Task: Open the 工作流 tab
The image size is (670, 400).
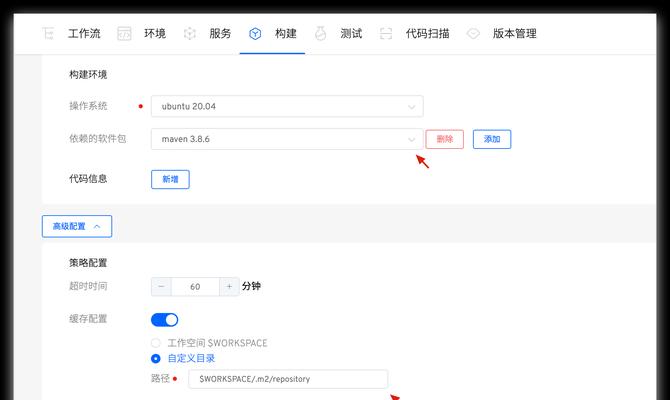Action: pos(84,33)
